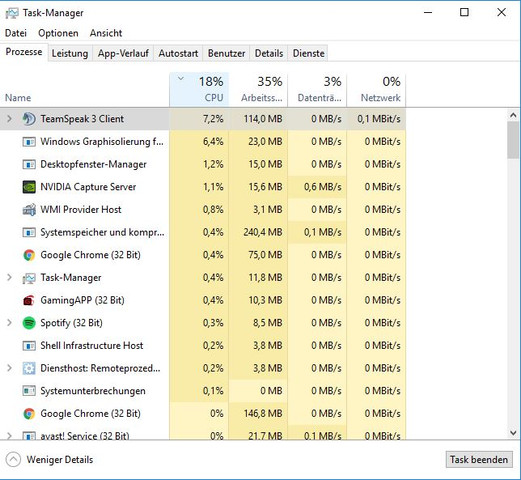Select the Systemunterbrechungen row

point(203,391)
